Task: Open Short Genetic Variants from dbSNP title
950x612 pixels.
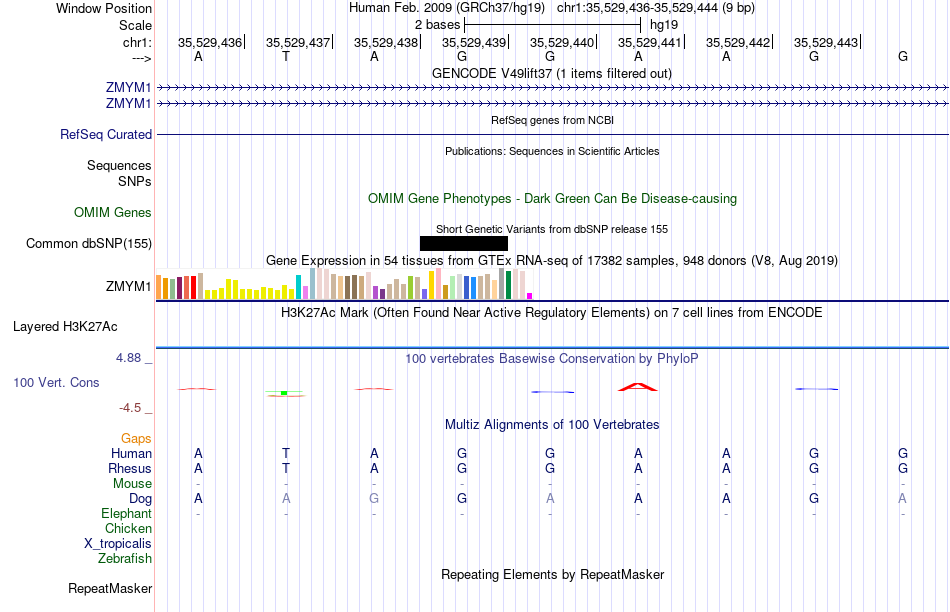Action: 552,229
